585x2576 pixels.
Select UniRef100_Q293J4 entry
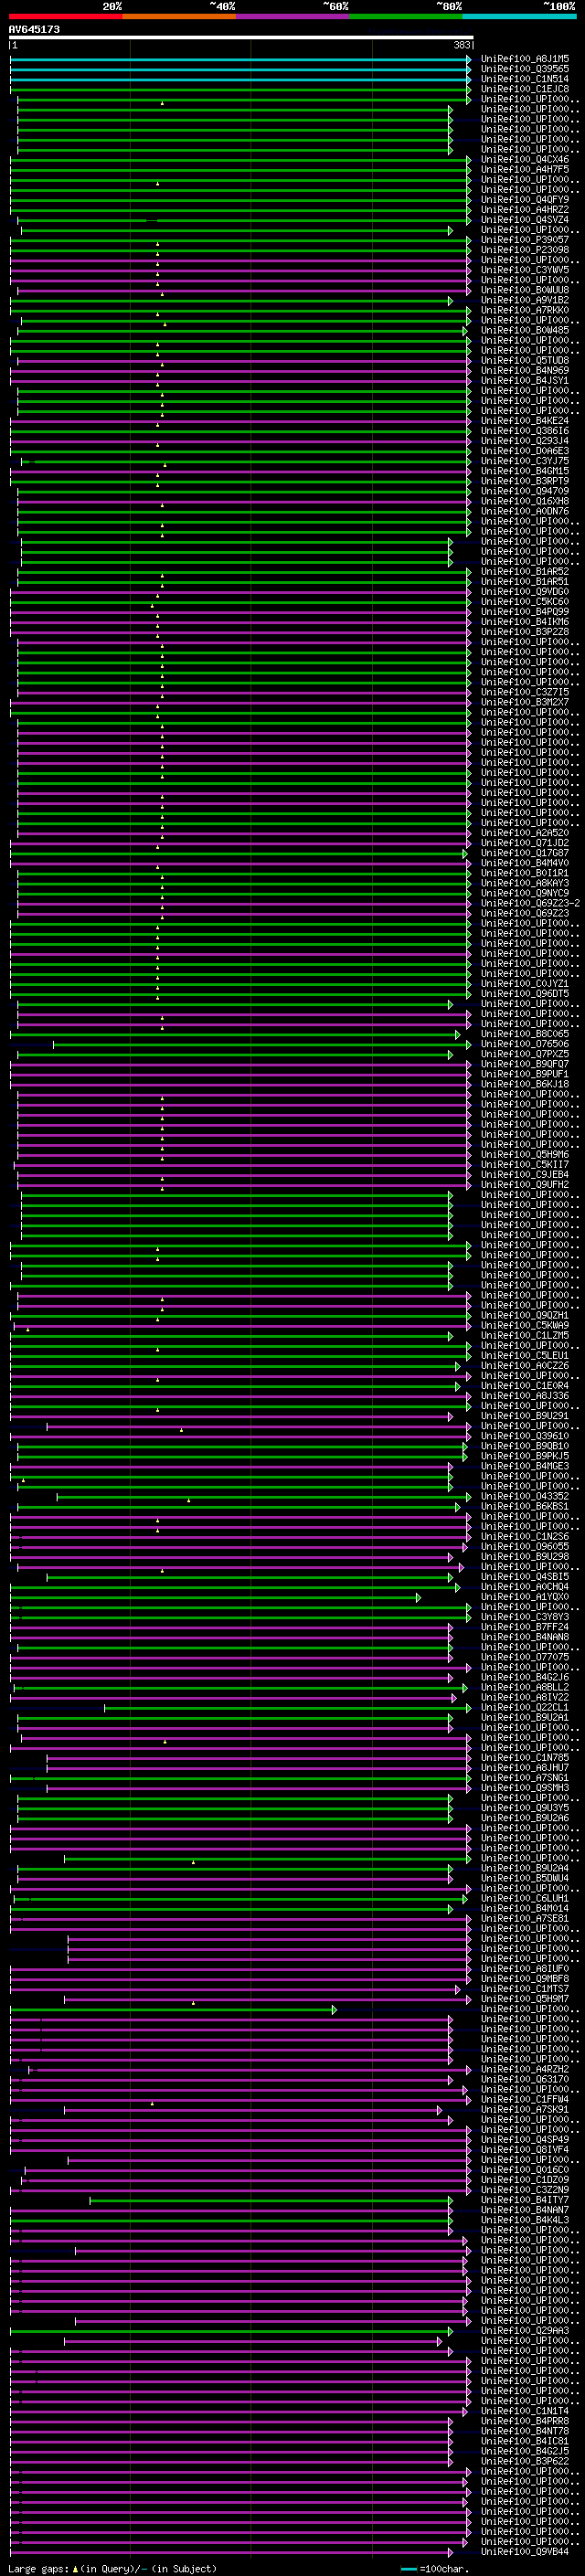[525, 441]
